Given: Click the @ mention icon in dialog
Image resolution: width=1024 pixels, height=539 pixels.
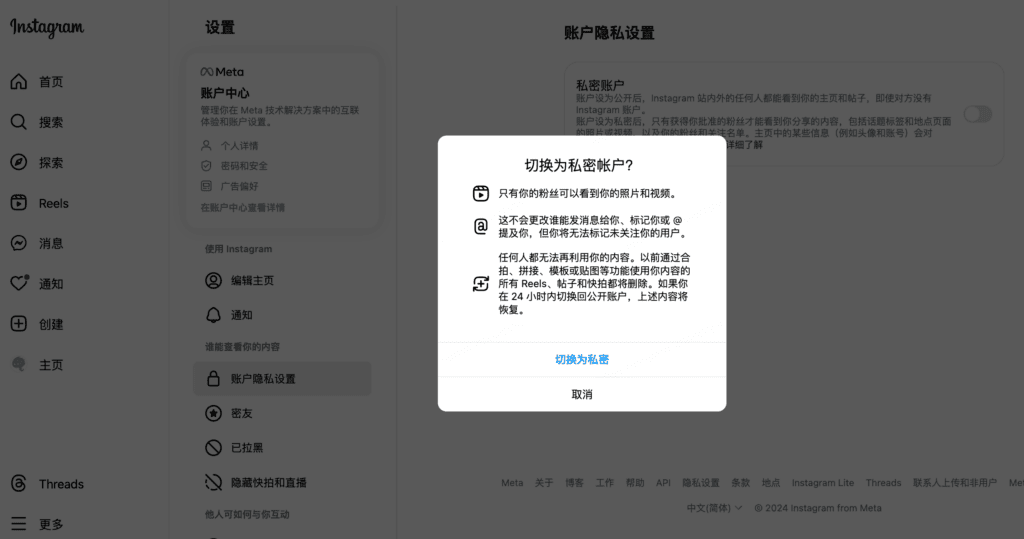Looking at the screenshot, I should click(x=481, y=227).
